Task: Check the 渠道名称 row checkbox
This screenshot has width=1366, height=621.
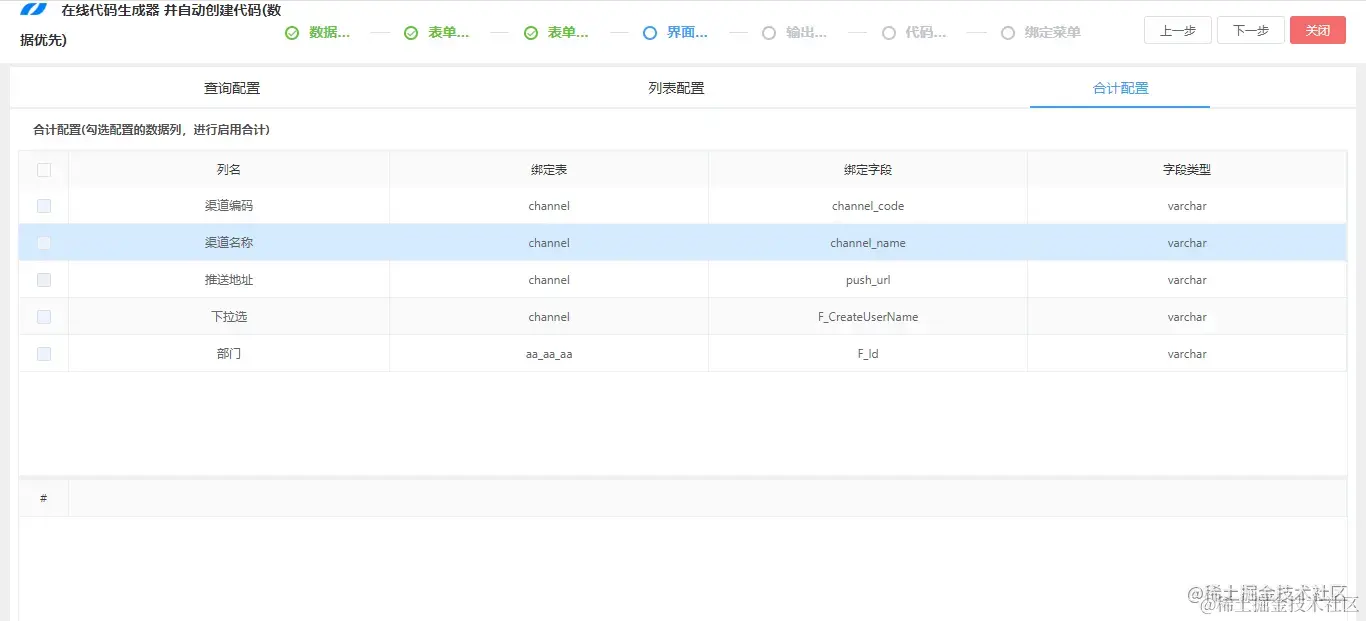Action: [43, 242]
